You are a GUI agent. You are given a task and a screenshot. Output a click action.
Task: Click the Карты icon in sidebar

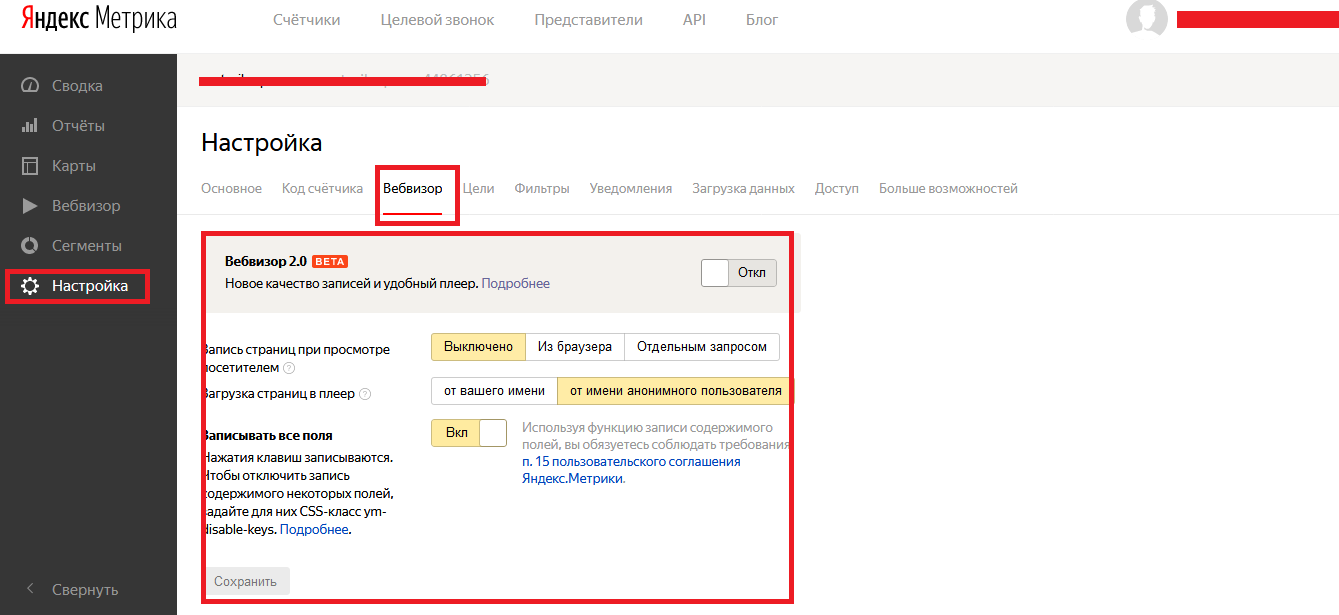pyautogui.click(x=30, y=166)
